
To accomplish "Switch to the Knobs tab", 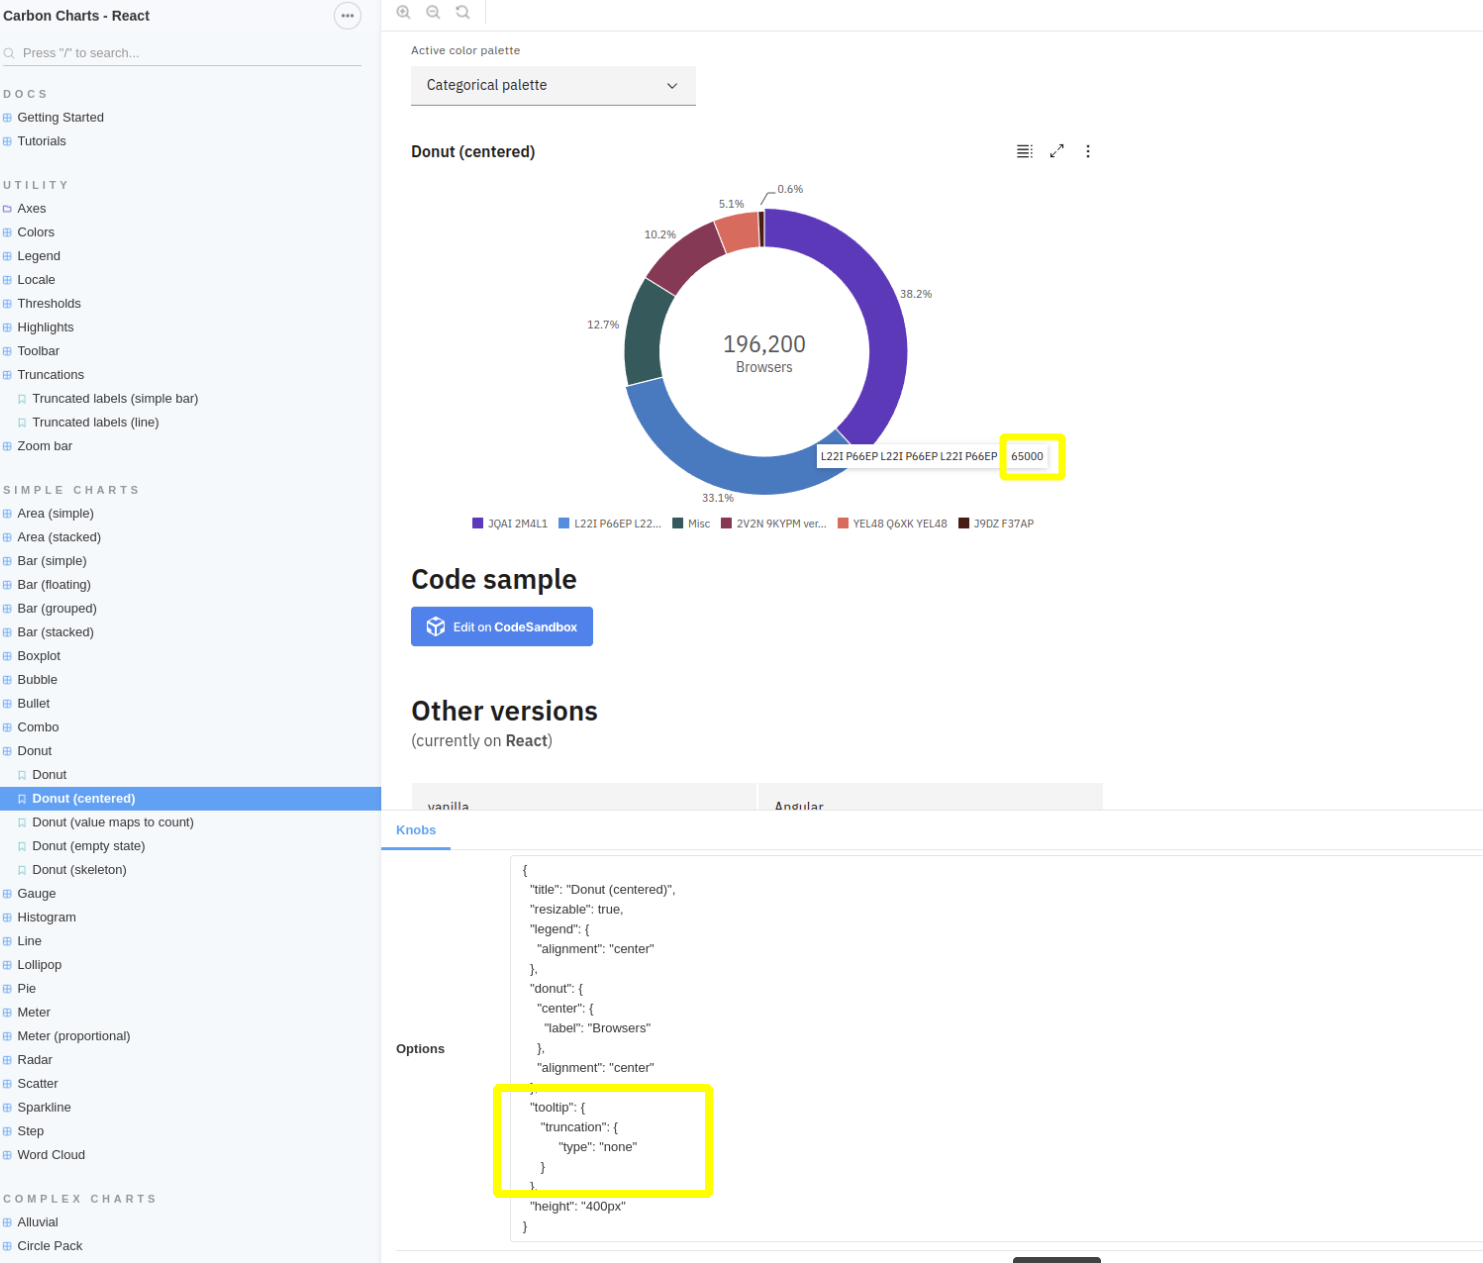I will (x=415, y=830).
